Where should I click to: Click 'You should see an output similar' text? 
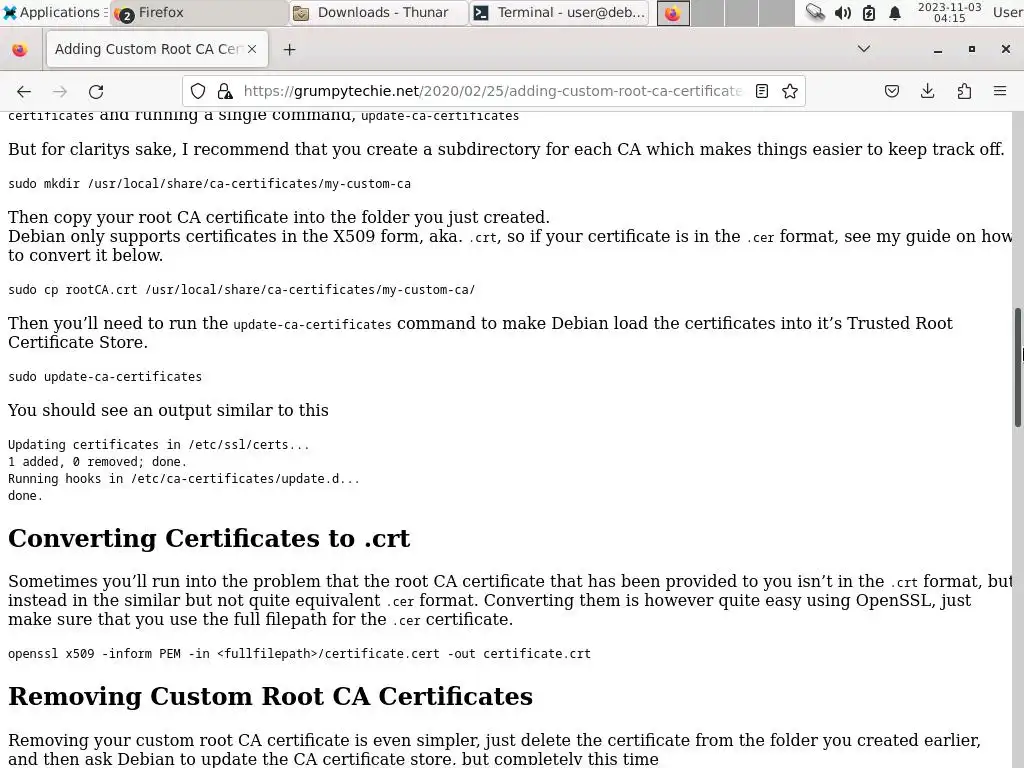tap(168, 410)
